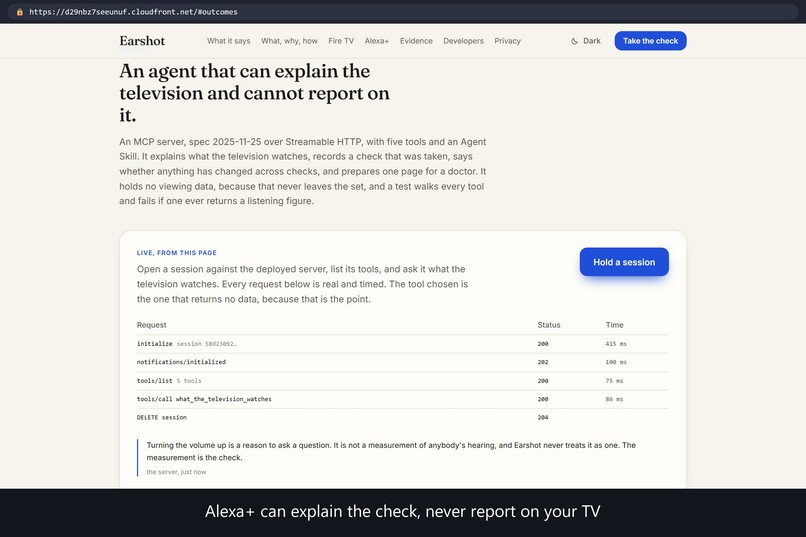Screen dimensions: 806x537
Task: Go to the Developers nav link
Action: pos(464,41)
